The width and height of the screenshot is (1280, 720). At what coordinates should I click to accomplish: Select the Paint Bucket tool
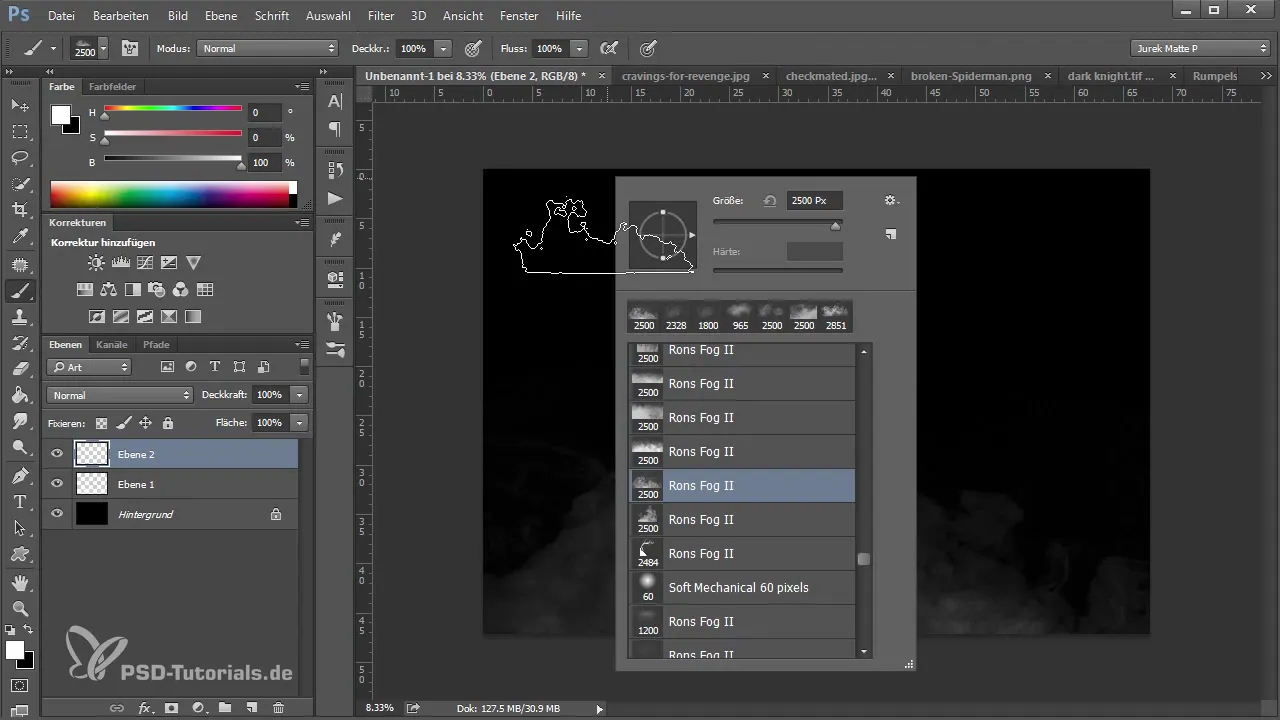(20, 396)
